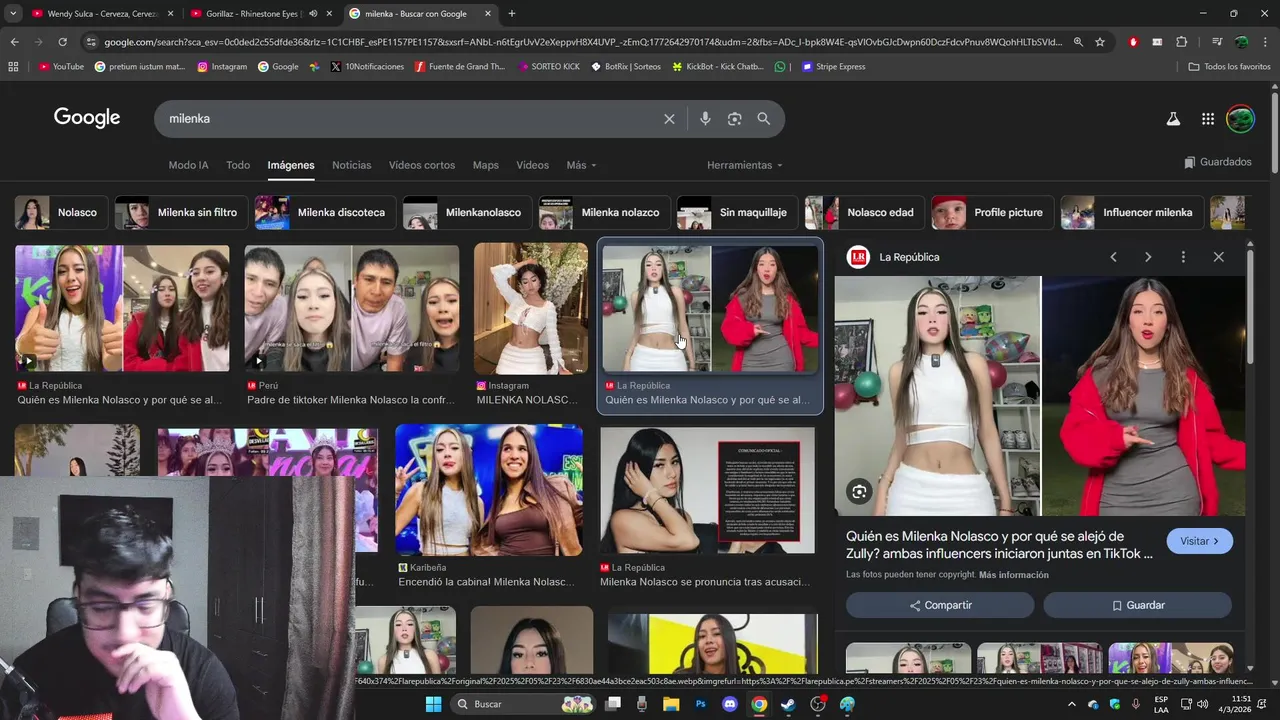The height and width of the screenshot is (720, 1280).
Task: Open the Stripe Express bookmark
Action: click(834, 67)
